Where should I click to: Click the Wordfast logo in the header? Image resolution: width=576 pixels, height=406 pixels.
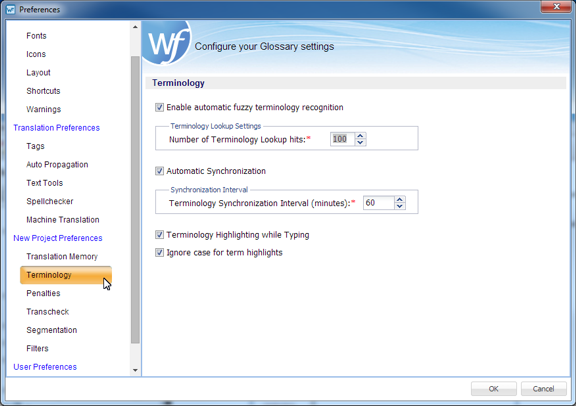click(167, 43)
